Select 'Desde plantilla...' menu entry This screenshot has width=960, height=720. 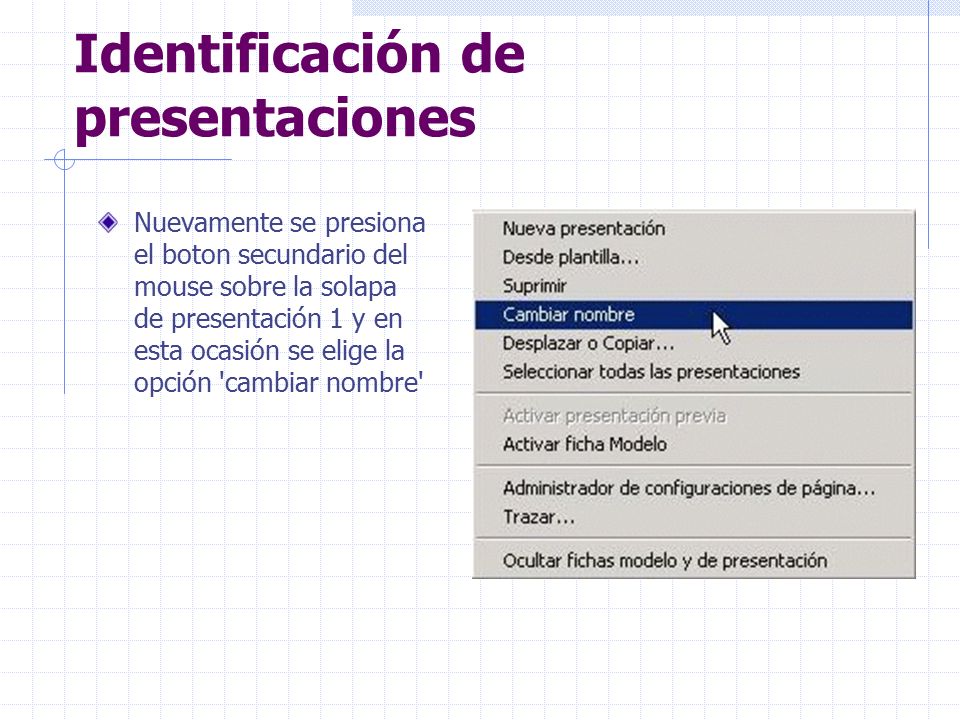[x=694, y=257]
